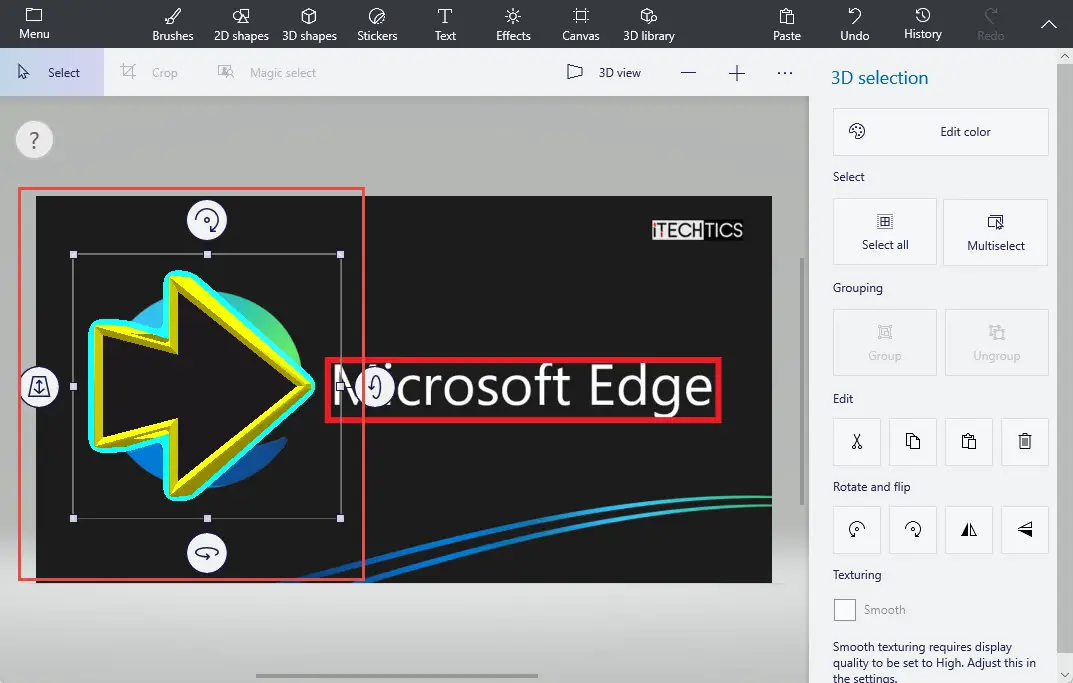Click the Z-position depth handle on left
The height and width of the screenshot is (683, 1073).
point(39,387)
